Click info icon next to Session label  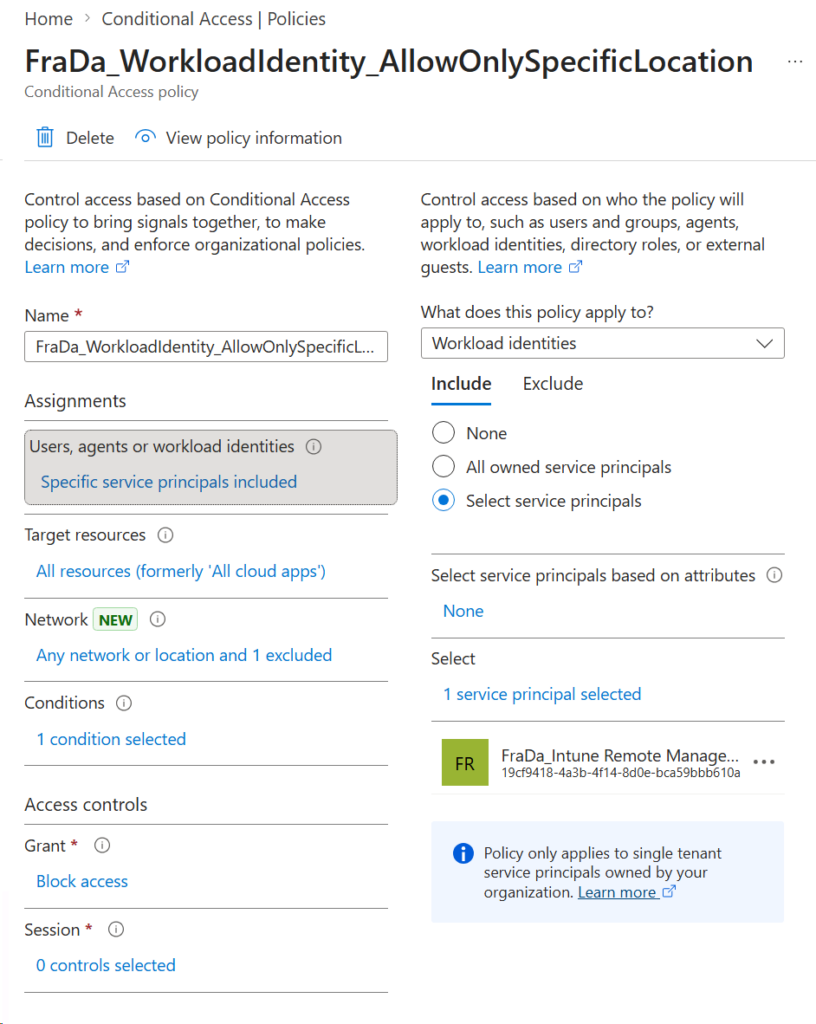coord(116,930)
